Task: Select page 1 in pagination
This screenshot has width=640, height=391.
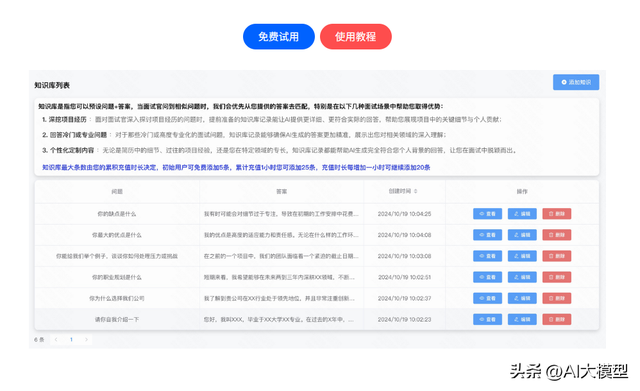Action: [71, 340]
